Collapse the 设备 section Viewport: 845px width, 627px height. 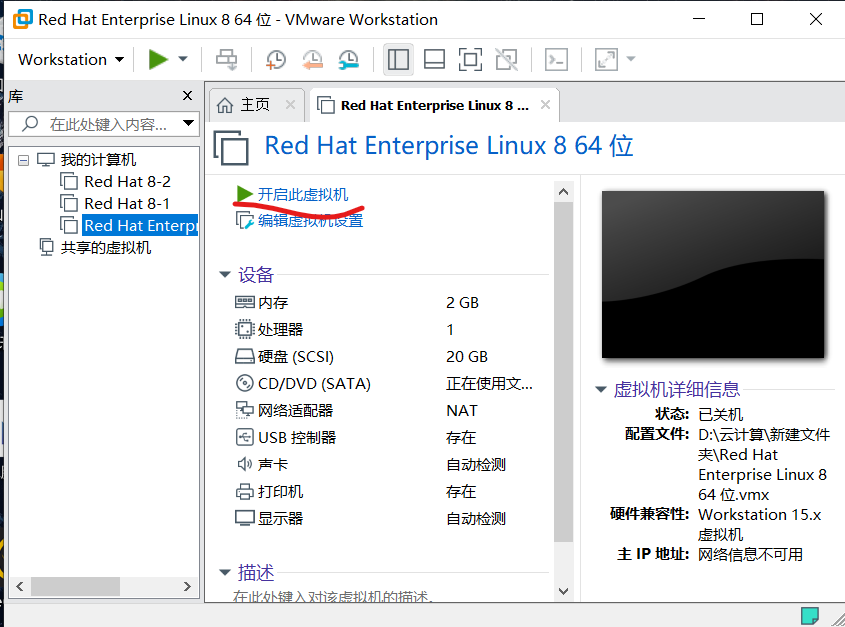225,274
